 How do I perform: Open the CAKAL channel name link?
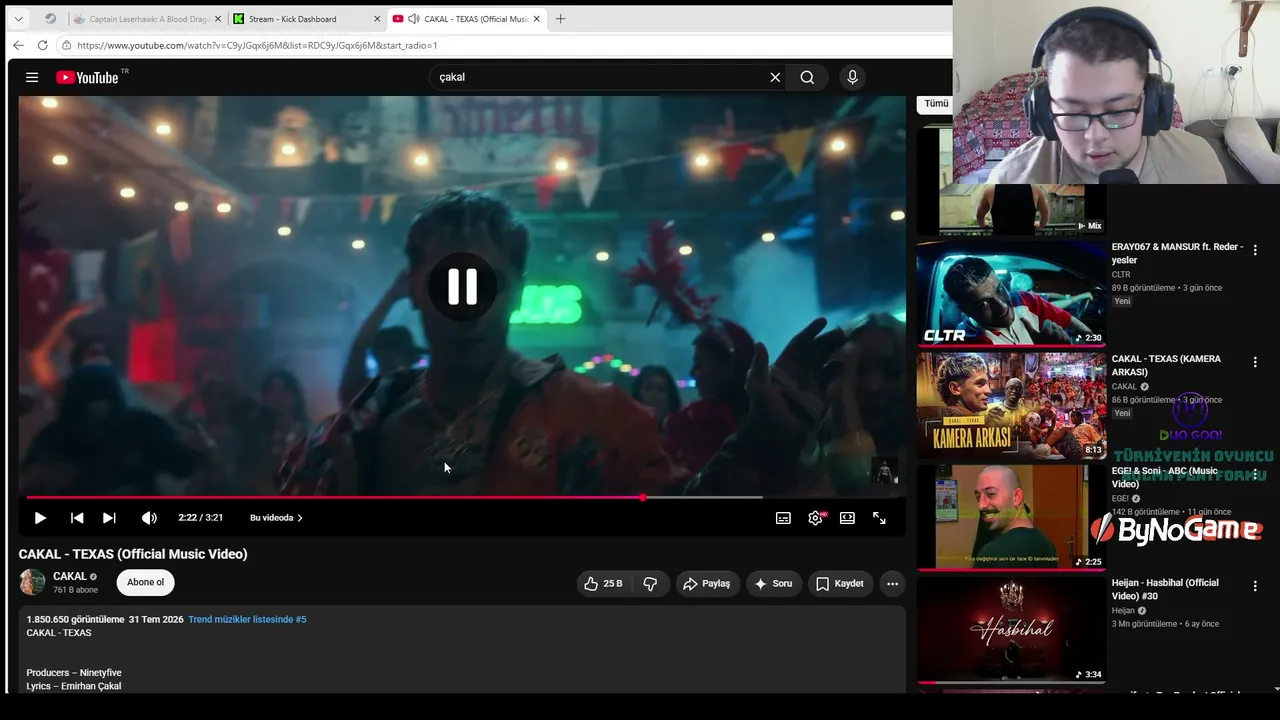pyautogui.click(x=70, y=576)
